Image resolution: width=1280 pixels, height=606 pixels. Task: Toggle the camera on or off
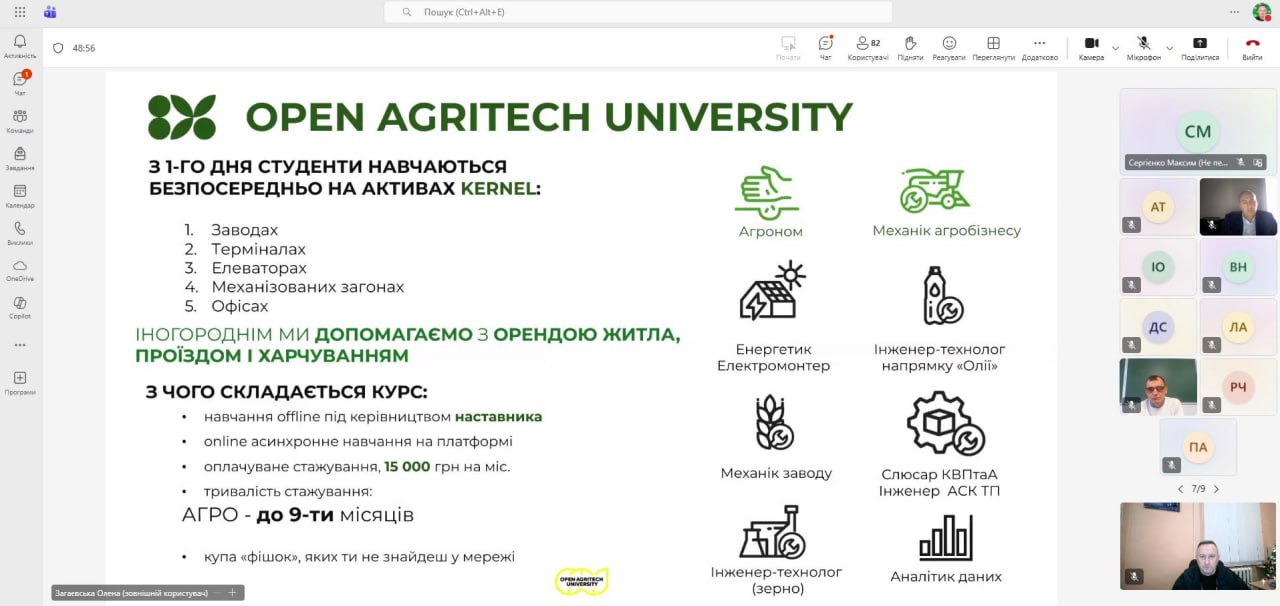tap(1091, 47)
